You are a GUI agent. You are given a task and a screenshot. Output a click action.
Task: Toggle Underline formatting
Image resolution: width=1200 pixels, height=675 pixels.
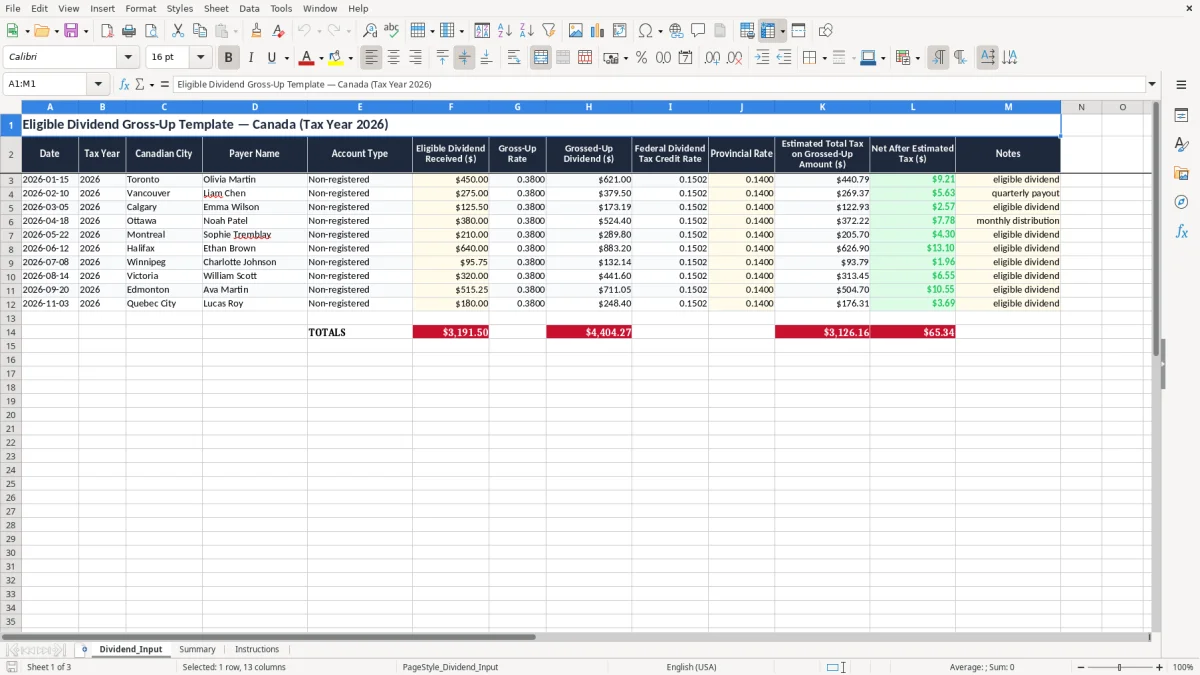pyautogui.click(x=271, y=58)
